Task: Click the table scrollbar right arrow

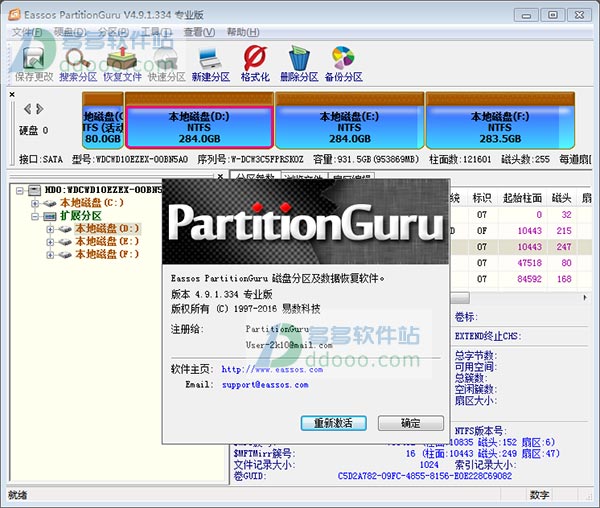Action: point(585,297)
